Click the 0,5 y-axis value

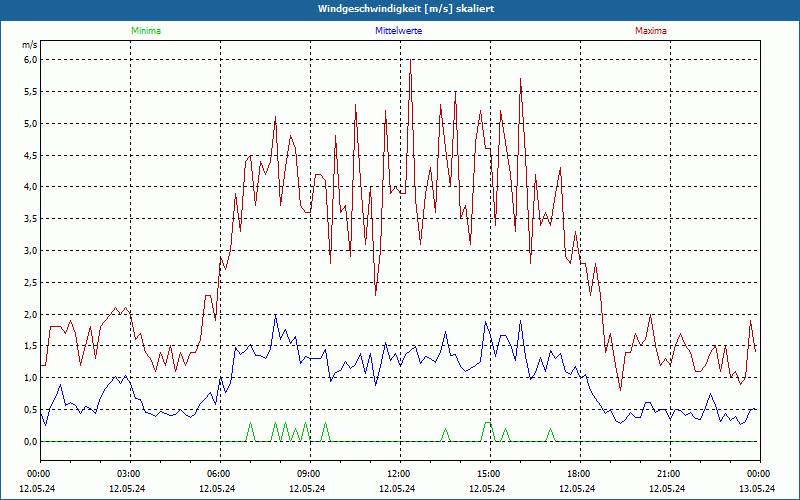(x=31, y=410)
